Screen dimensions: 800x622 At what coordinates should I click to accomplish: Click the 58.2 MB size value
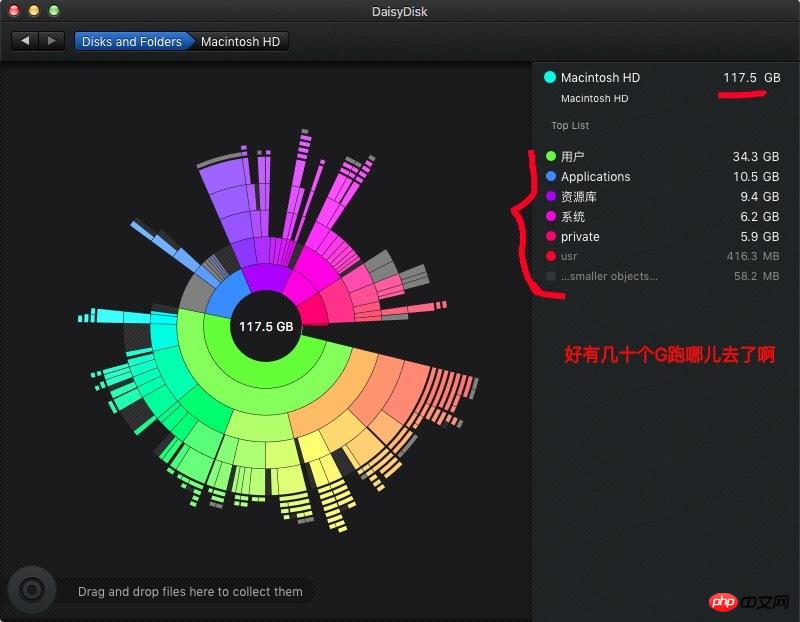point(756,276)
